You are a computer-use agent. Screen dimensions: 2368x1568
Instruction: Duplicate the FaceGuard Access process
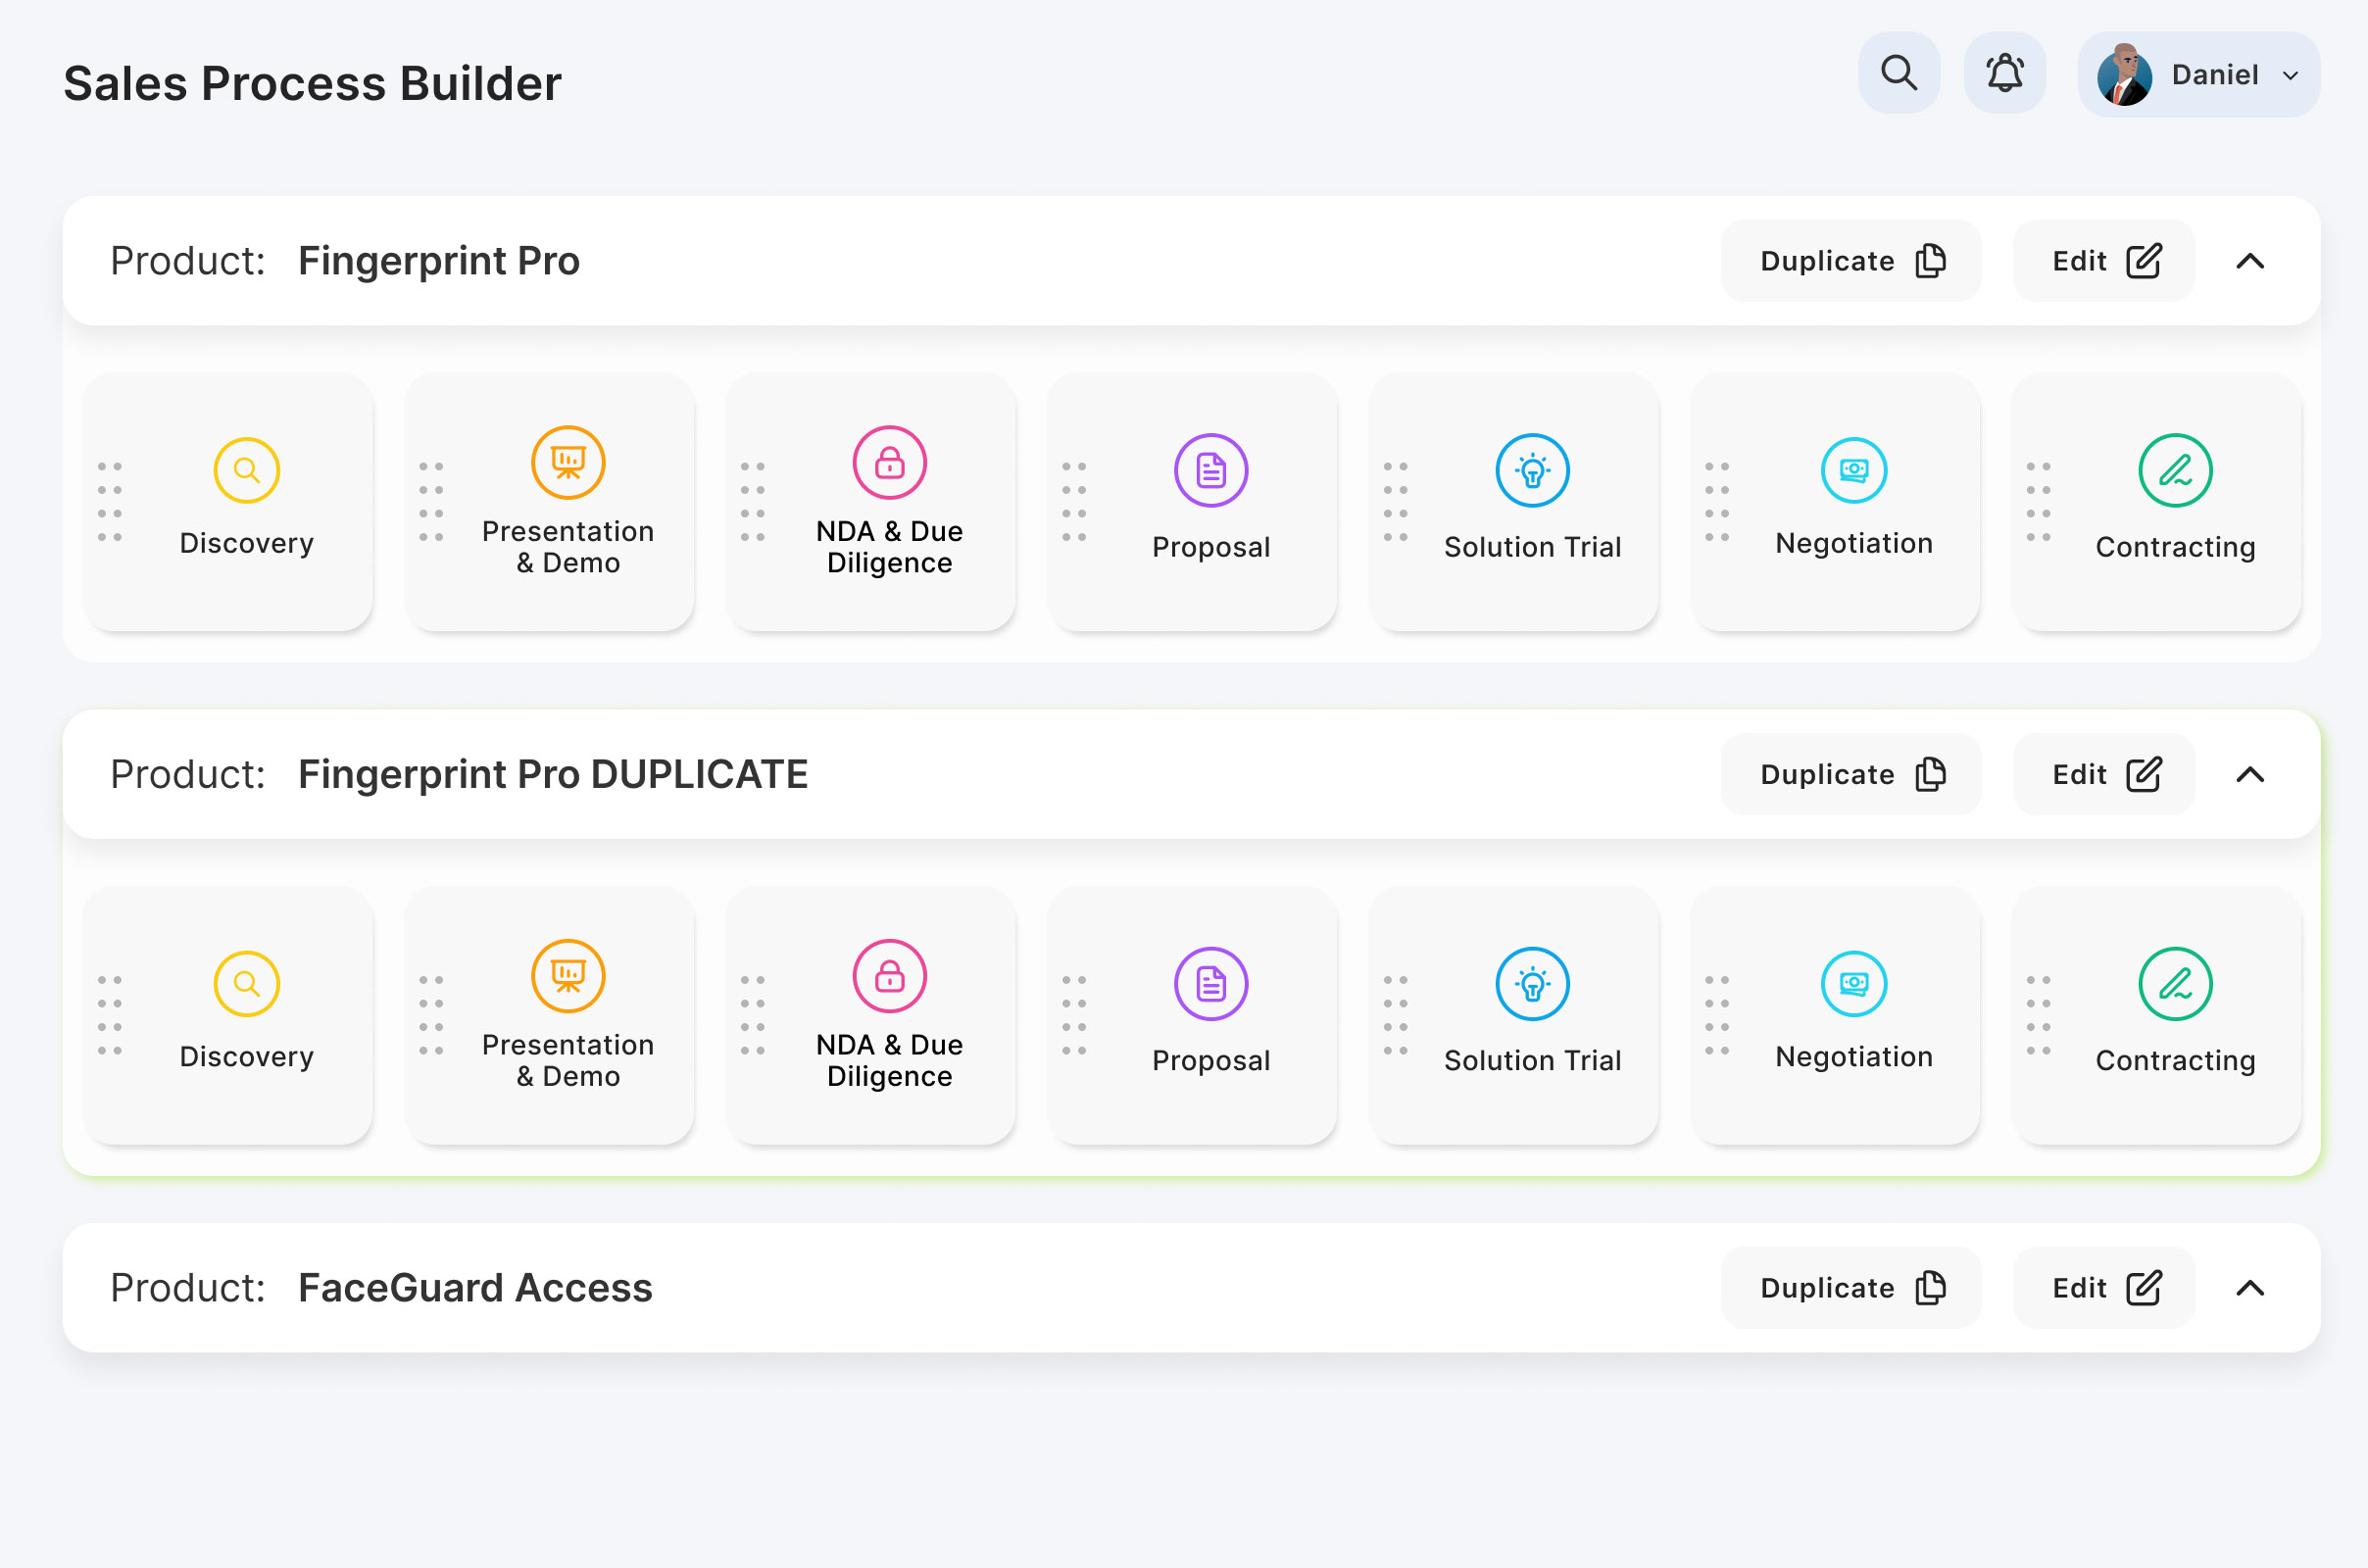1850,1288
